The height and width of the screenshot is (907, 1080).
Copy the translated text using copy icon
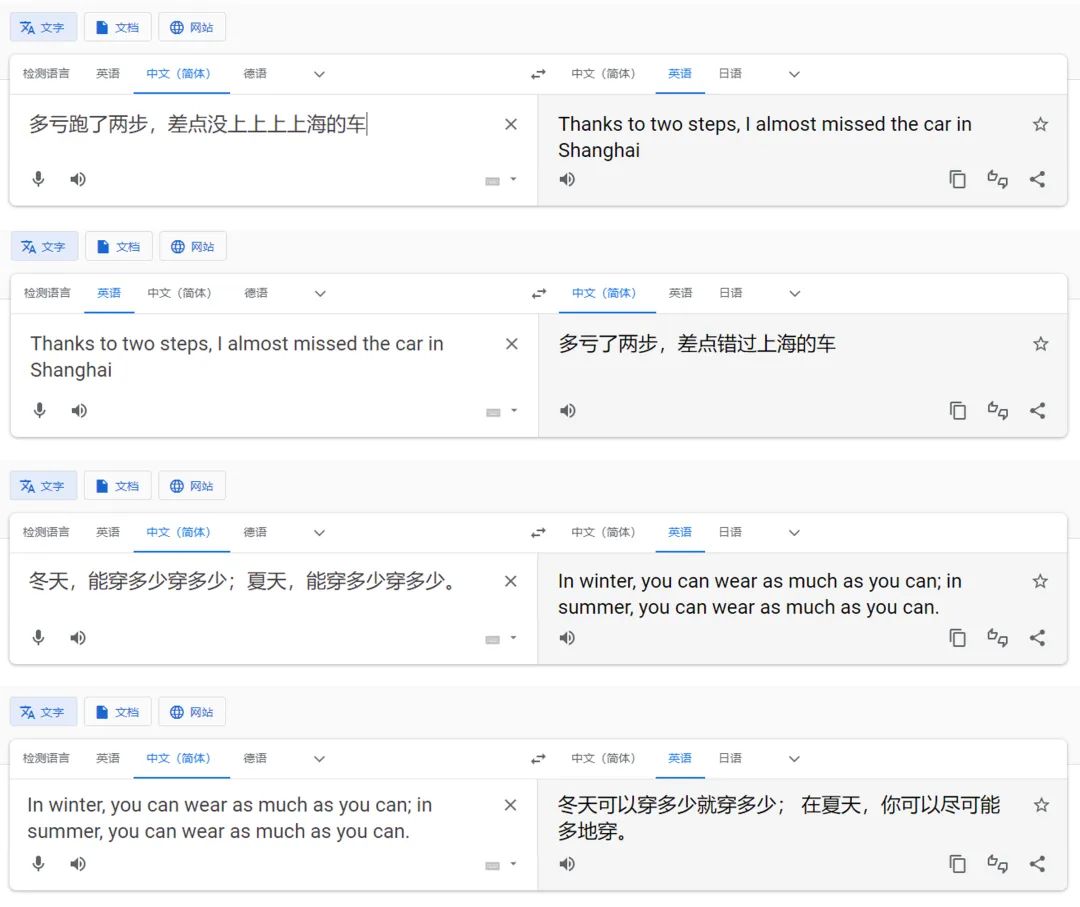[957, 179]
